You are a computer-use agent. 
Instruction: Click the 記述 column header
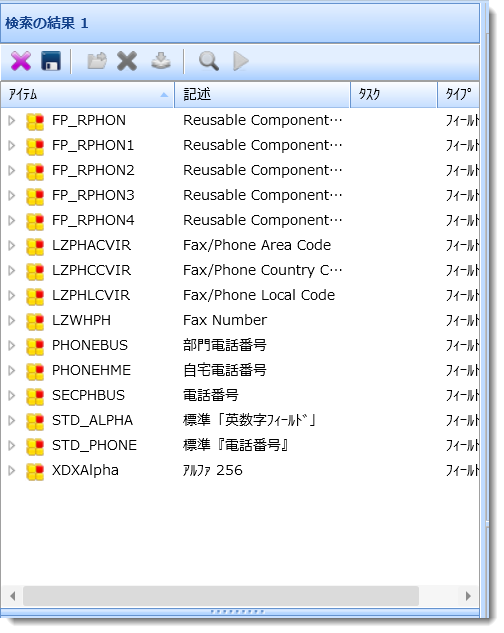(x=262, y=95)
